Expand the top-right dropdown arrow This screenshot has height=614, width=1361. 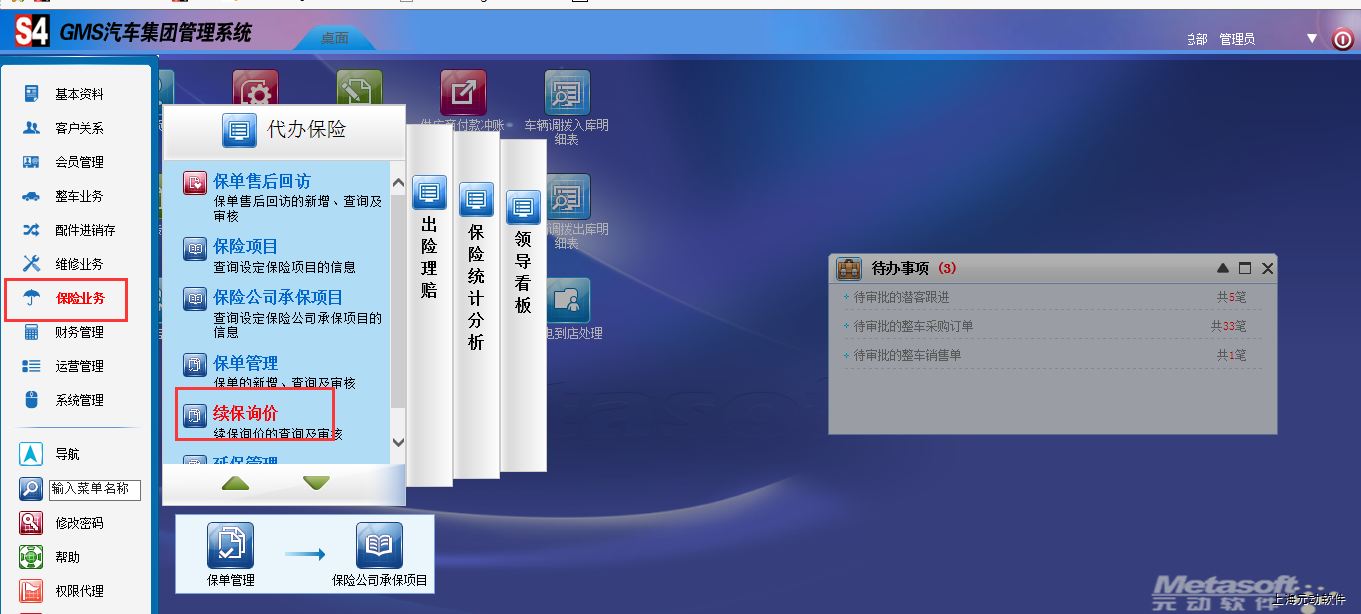(1312, 39)
